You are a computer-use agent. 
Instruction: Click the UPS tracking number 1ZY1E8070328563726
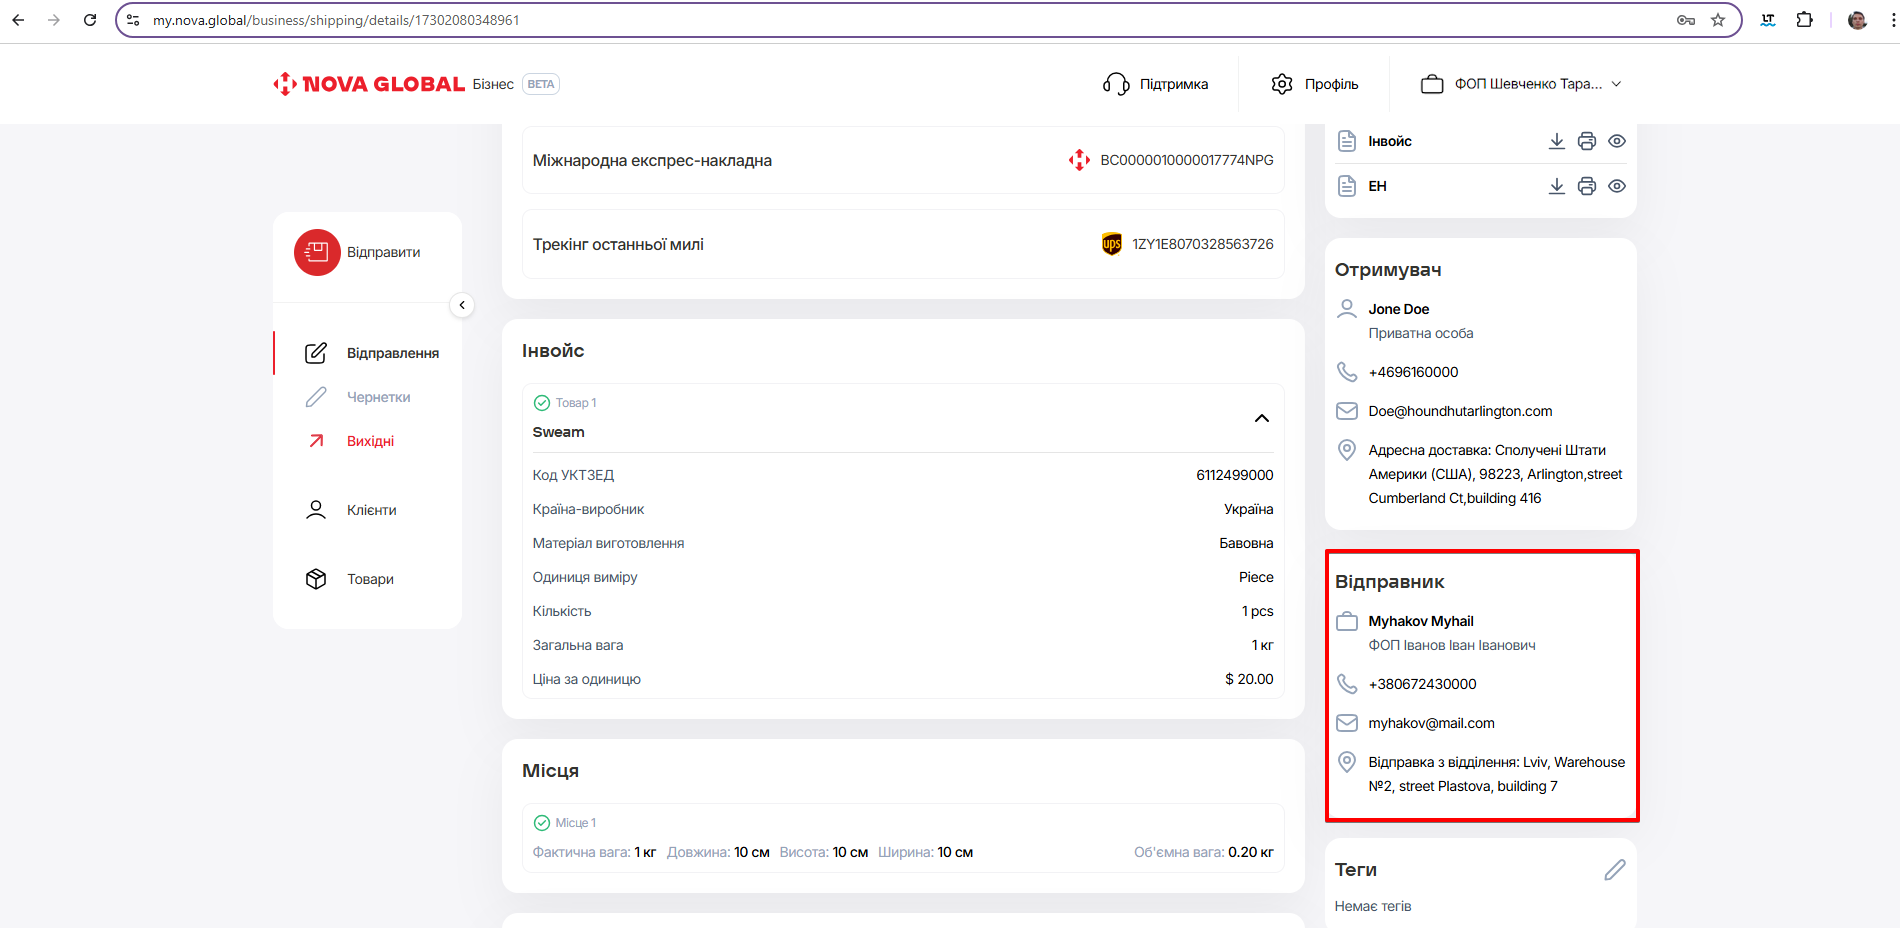click(1202, 244)
